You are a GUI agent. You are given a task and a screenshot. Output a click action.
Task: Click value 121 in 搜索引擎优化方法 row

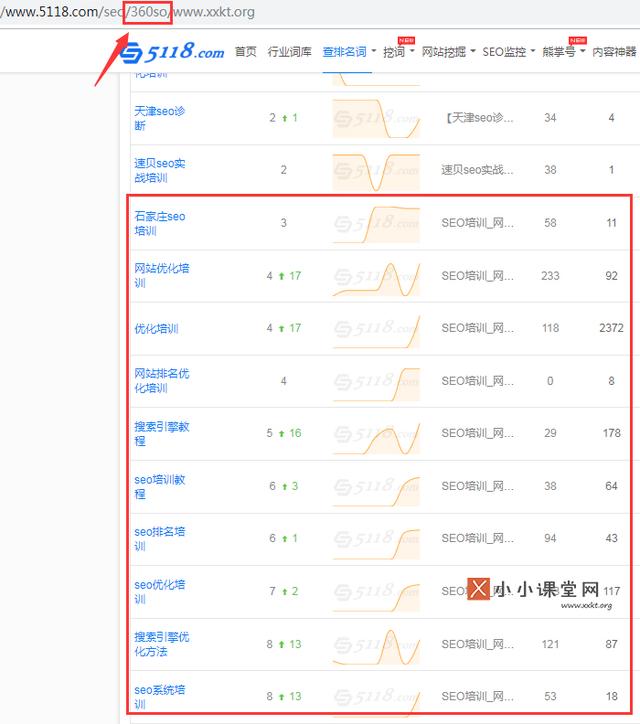pos(550,644)
